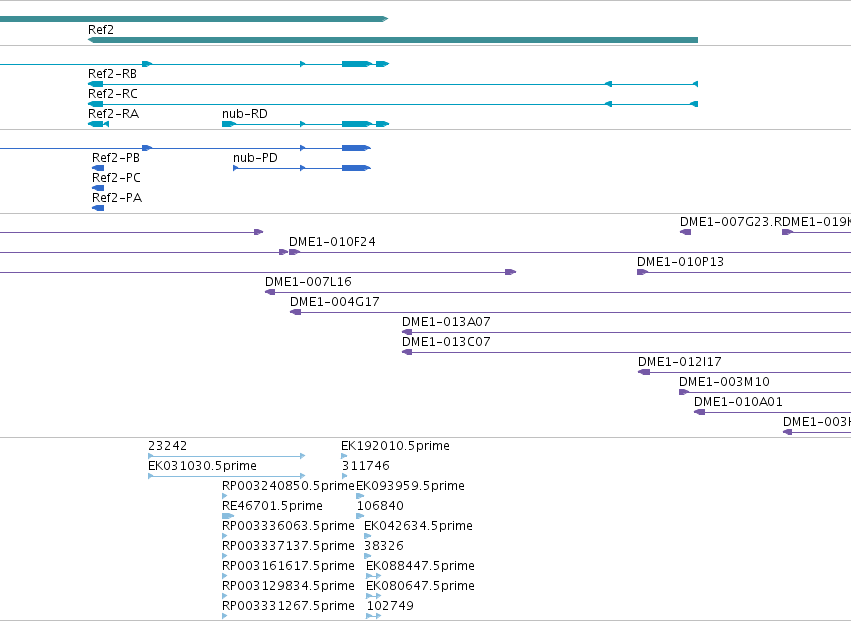Screen dimensions: 851x621
Task: Click the DME1-007L16 clone label
Action: [308, 282]
